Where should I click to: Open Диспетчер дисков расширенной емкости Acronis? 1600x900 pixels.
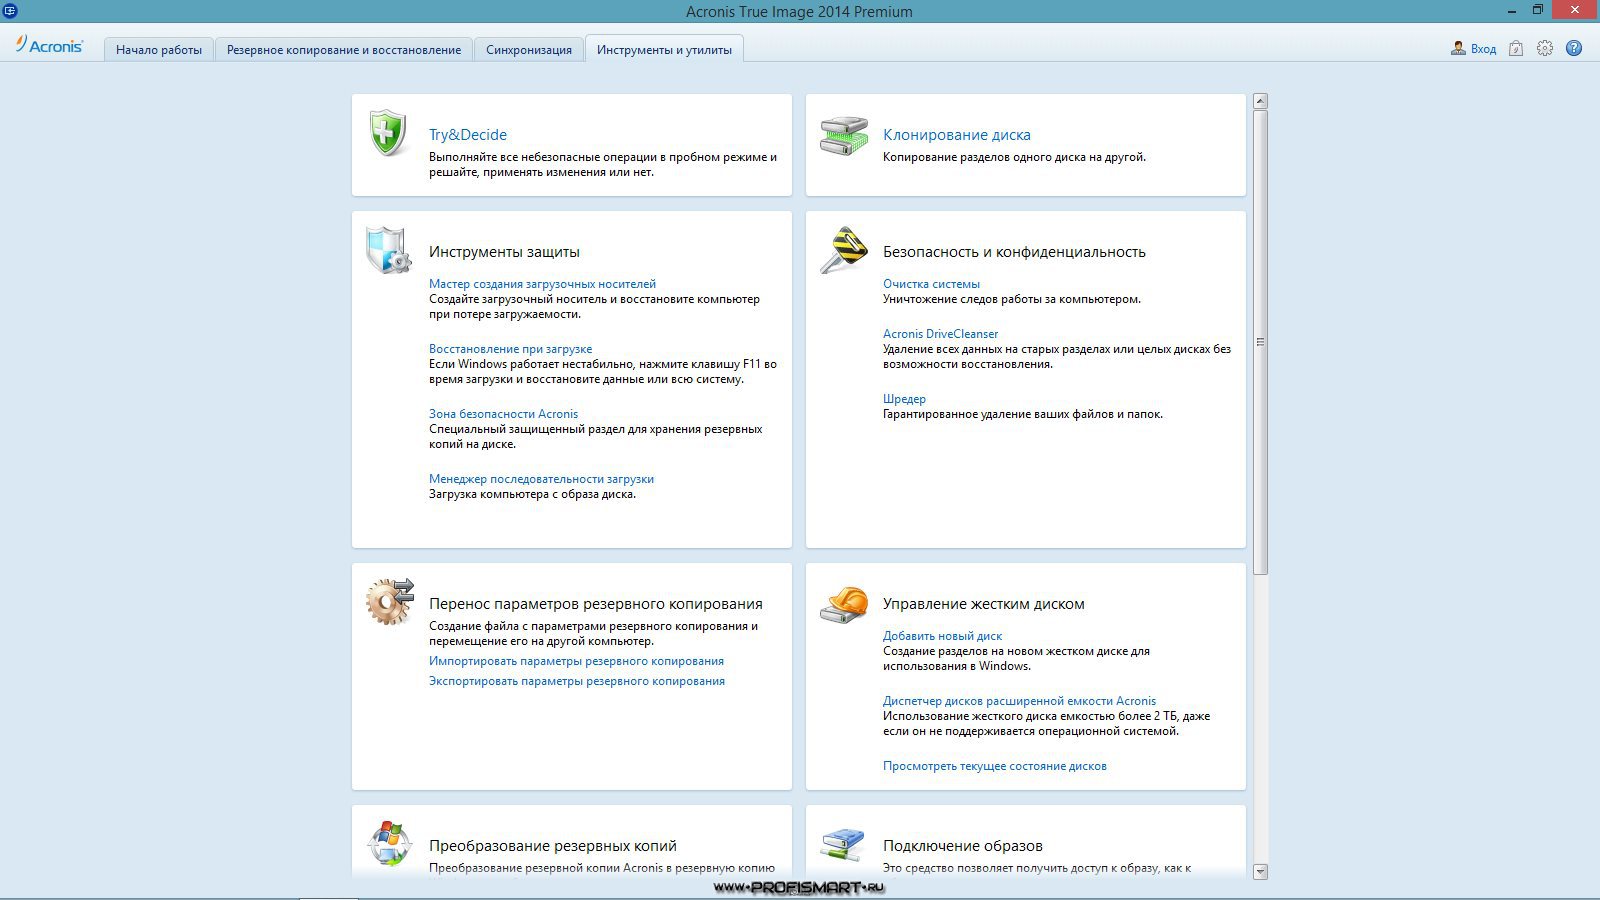pos(1019,701)
